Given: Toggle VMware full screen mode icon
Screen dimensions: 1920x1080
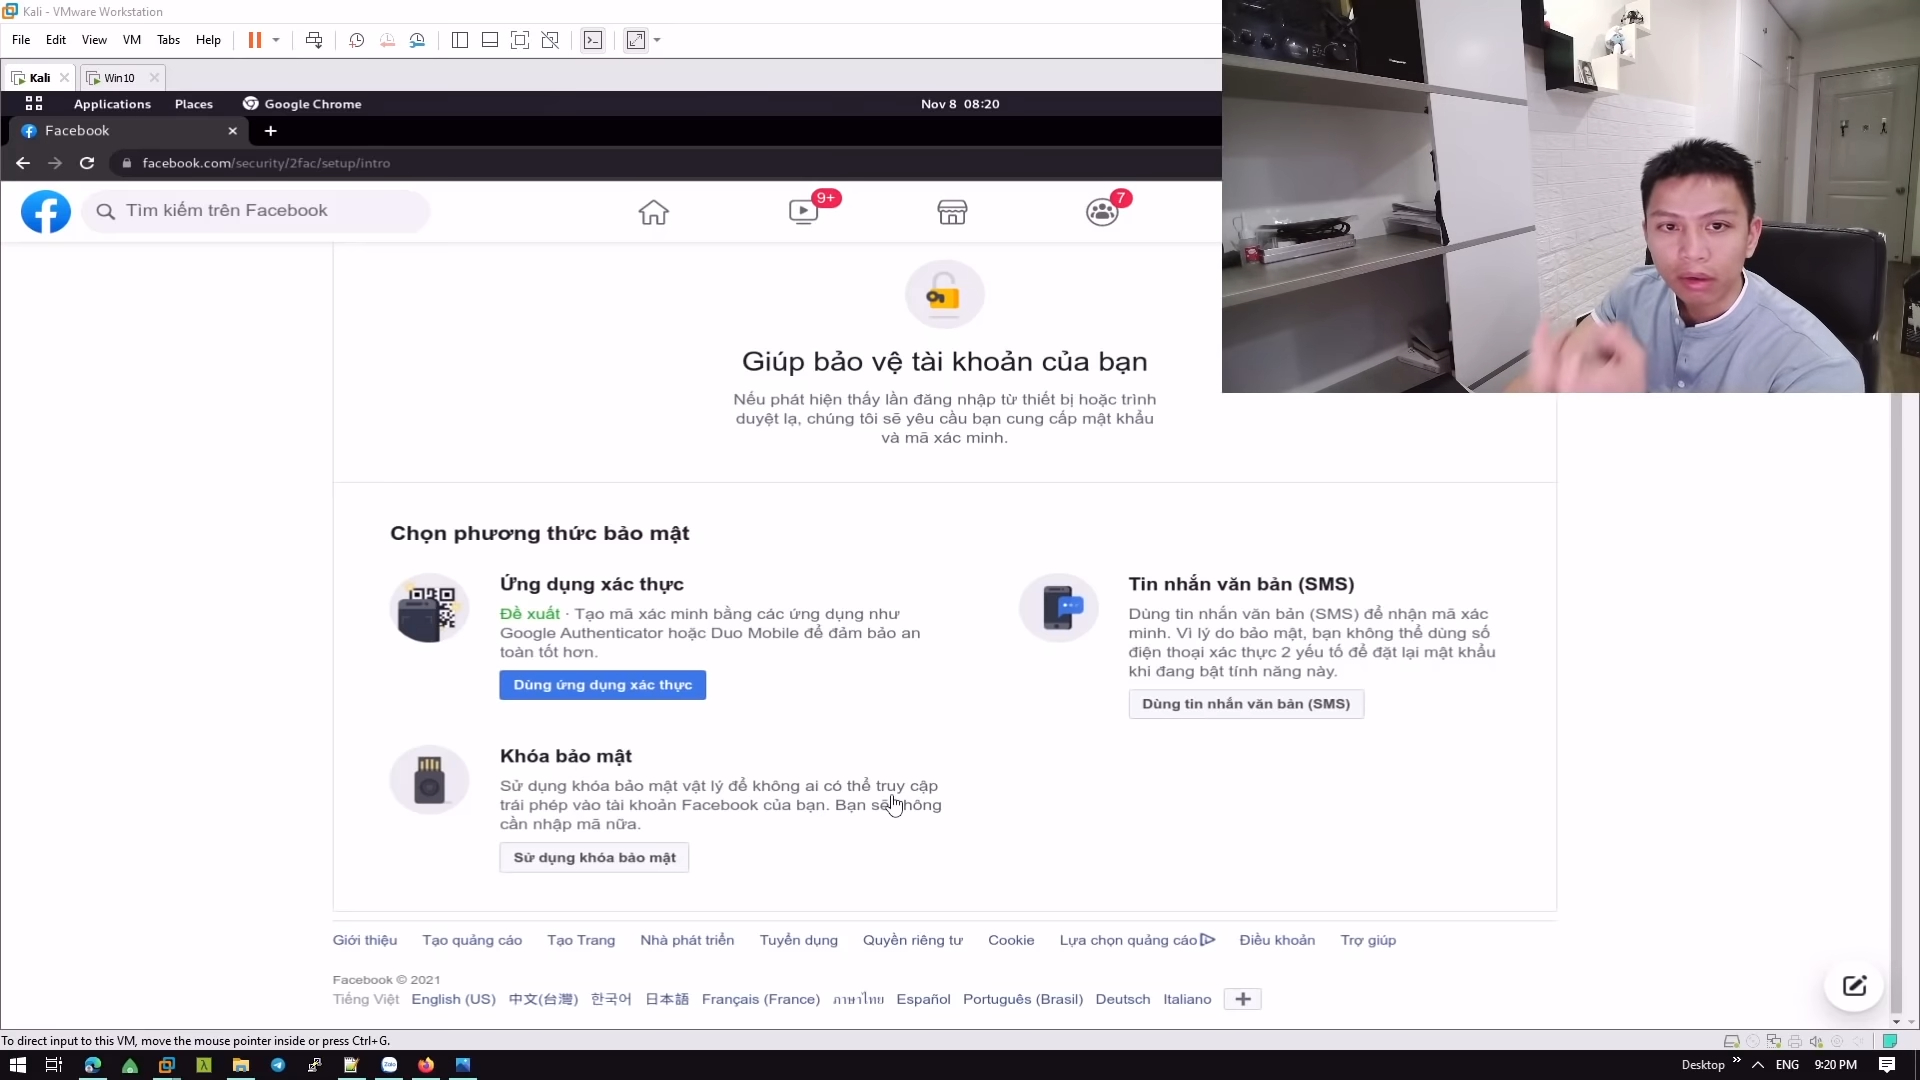Looking at the screenshot, I should coord(520,40).
